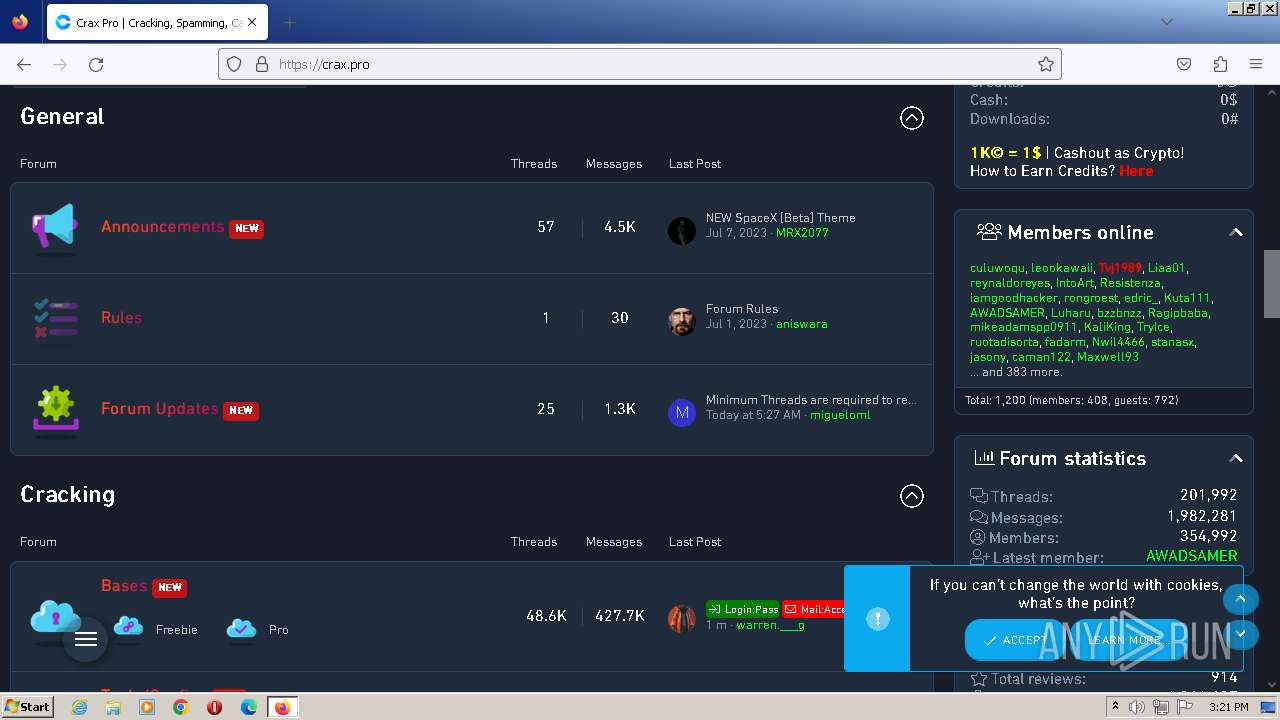
Task: Open Minimum Threads are required post
Action: pos(811,400)
